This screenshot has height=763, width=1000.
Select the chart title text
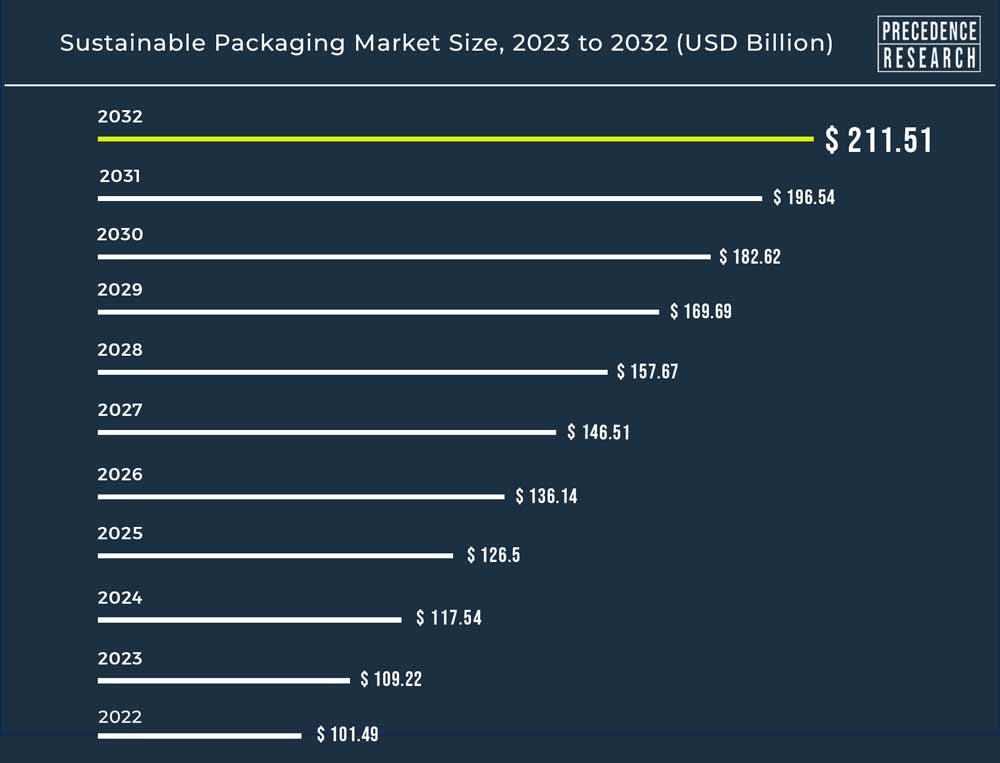pos(446,43)
